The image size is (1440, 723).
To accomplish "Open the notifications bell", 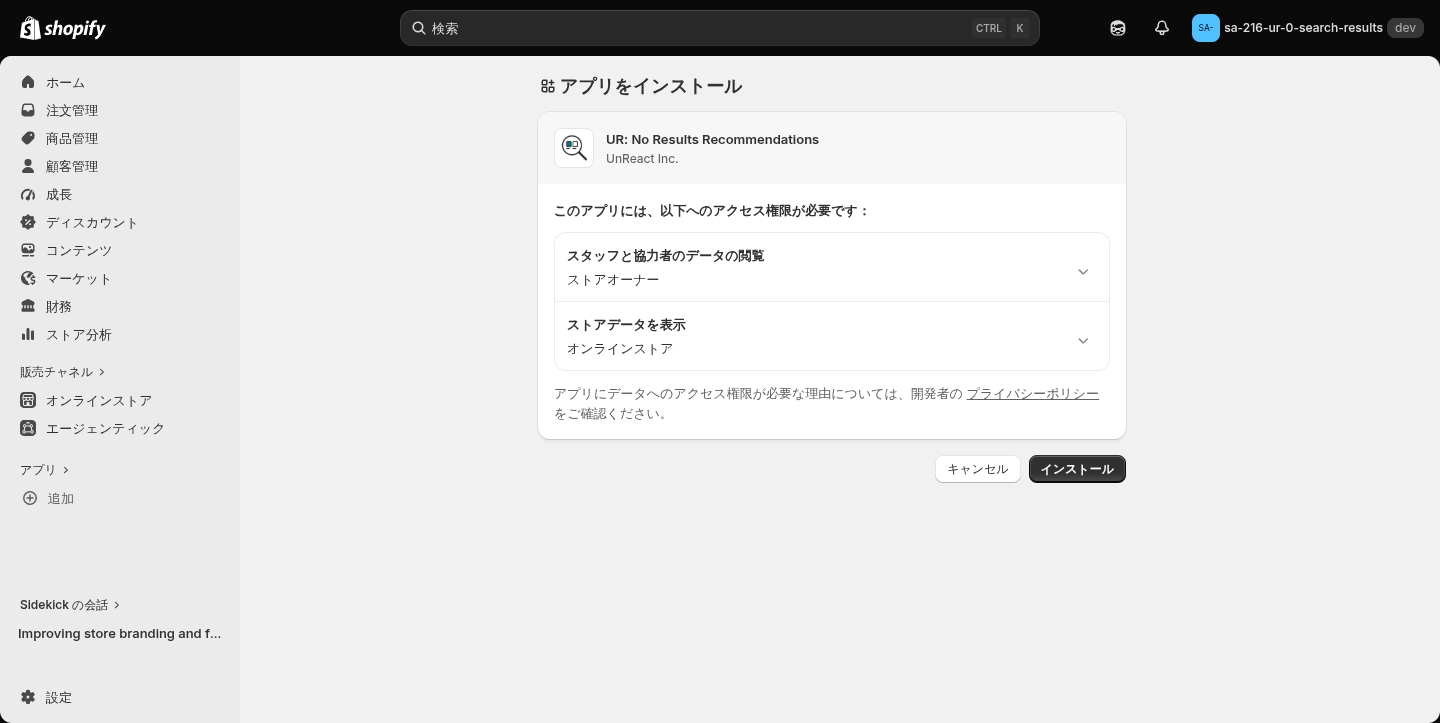I will [1162, 28].
